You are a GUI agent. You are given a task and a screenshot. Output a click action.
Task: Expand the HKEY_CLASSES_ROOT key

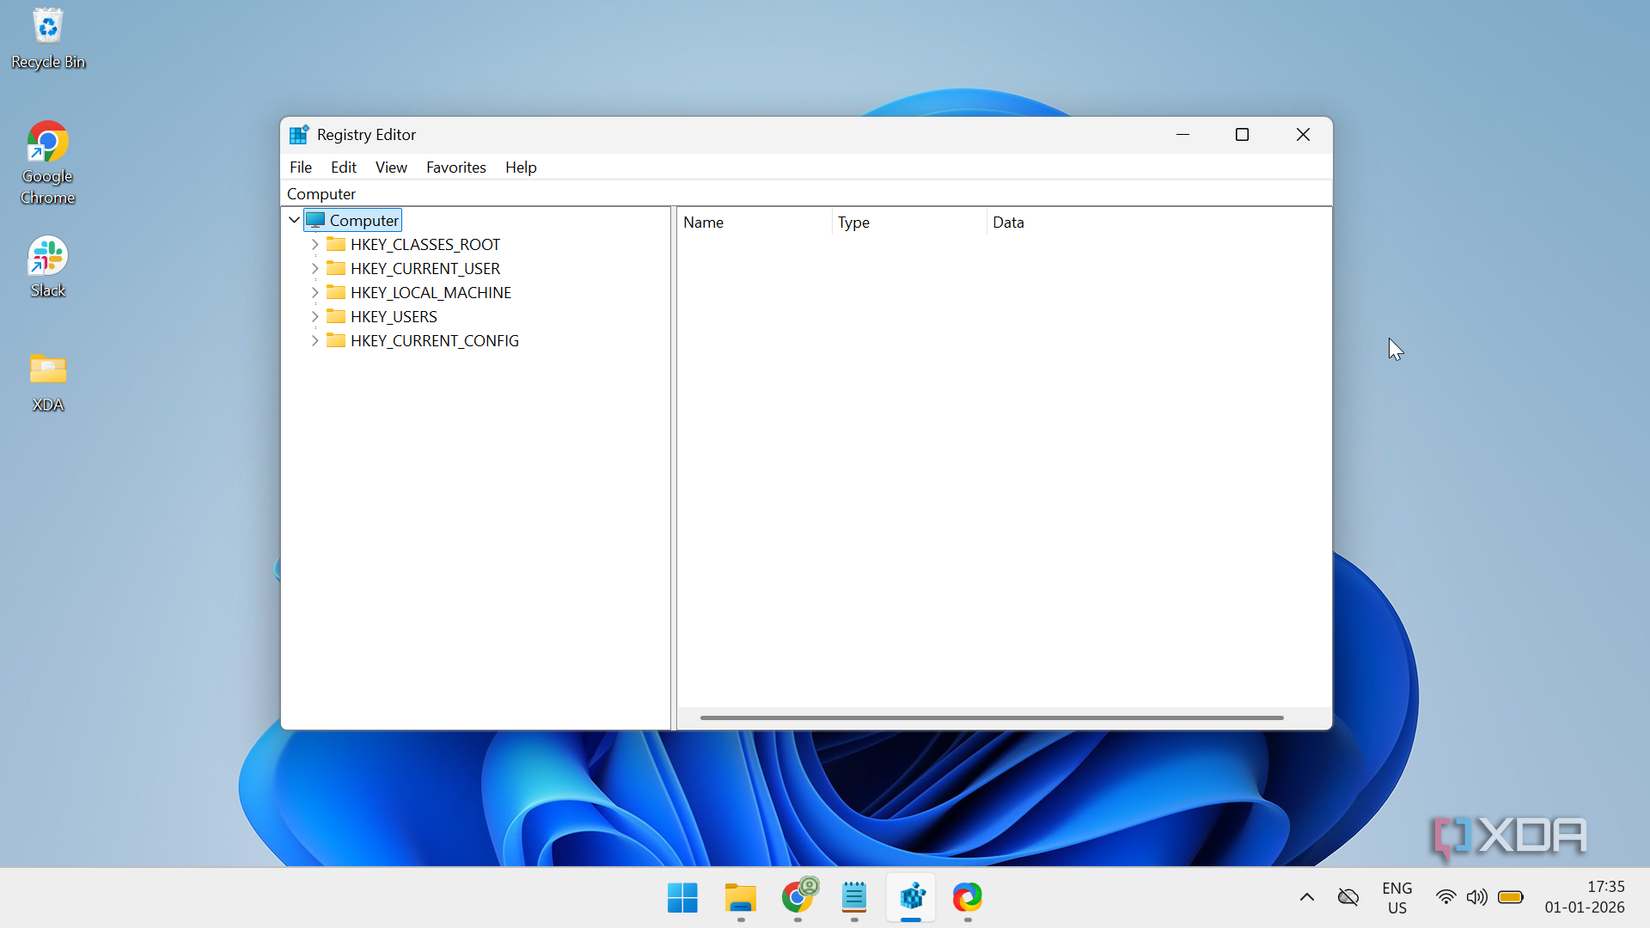point(314,244)
